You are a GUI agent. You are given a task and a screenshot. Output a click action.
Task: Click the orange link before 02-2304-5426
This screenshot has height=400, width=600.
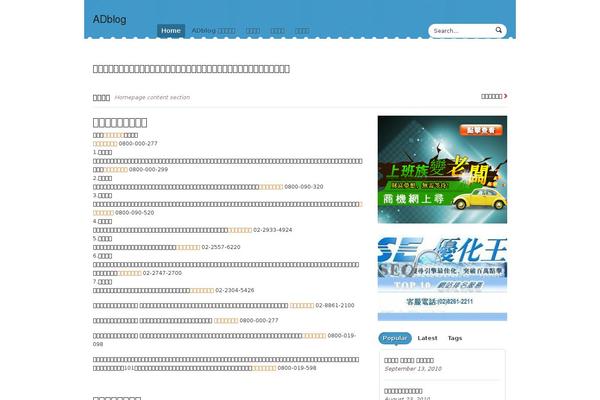pyautogui.click(x=202, y=290)
